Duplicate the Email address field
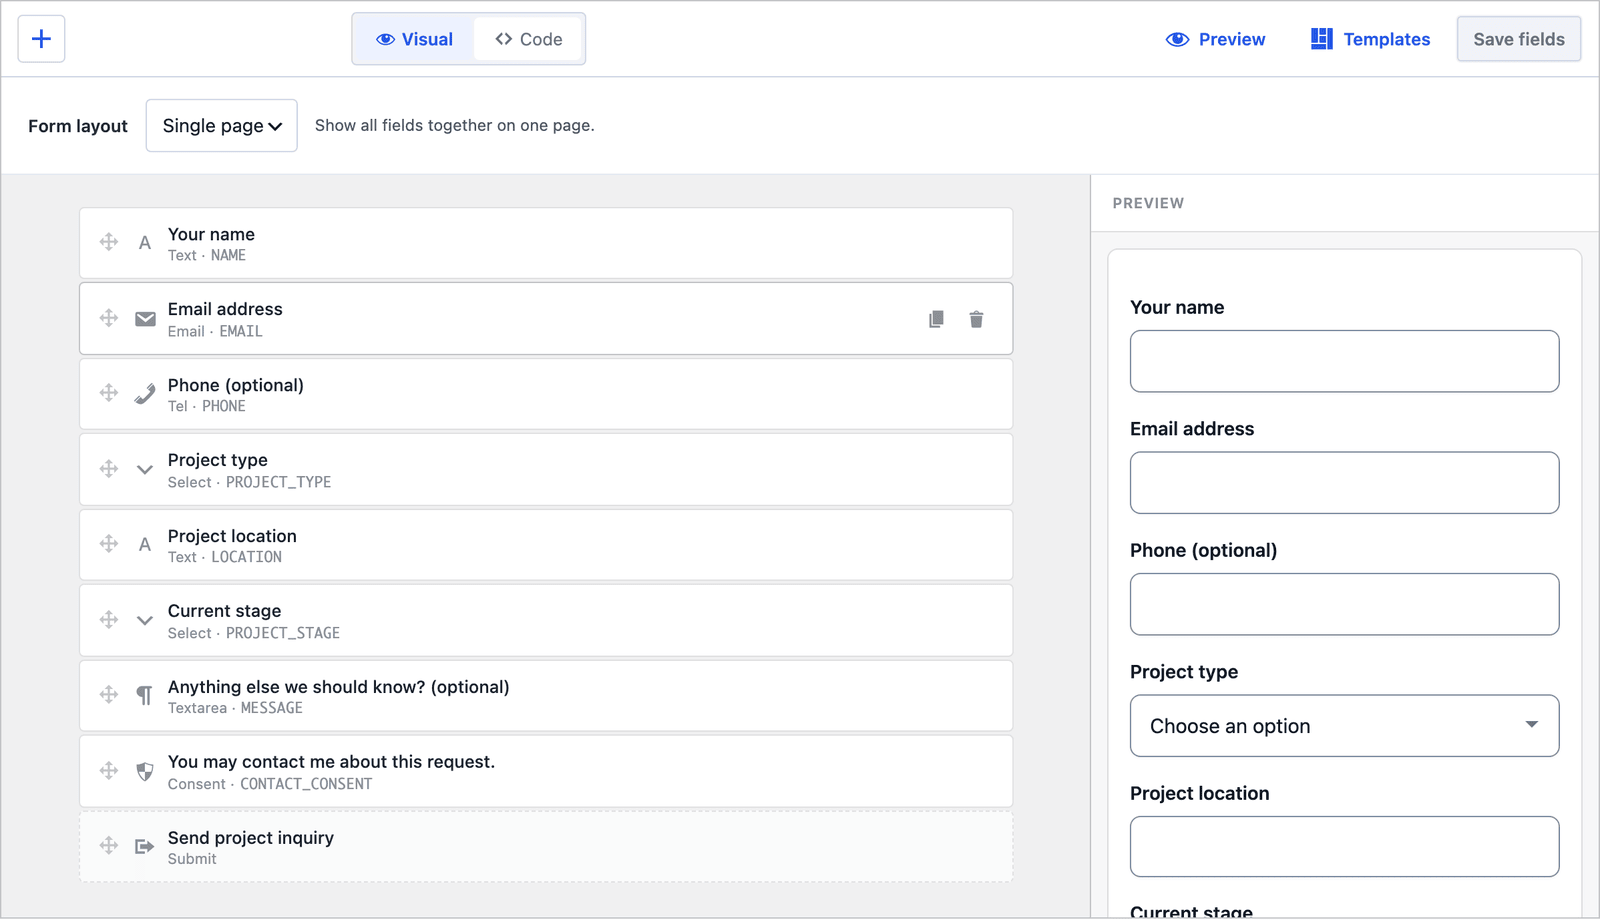The height and width of the screenshot is (920, 1600). 936,319
